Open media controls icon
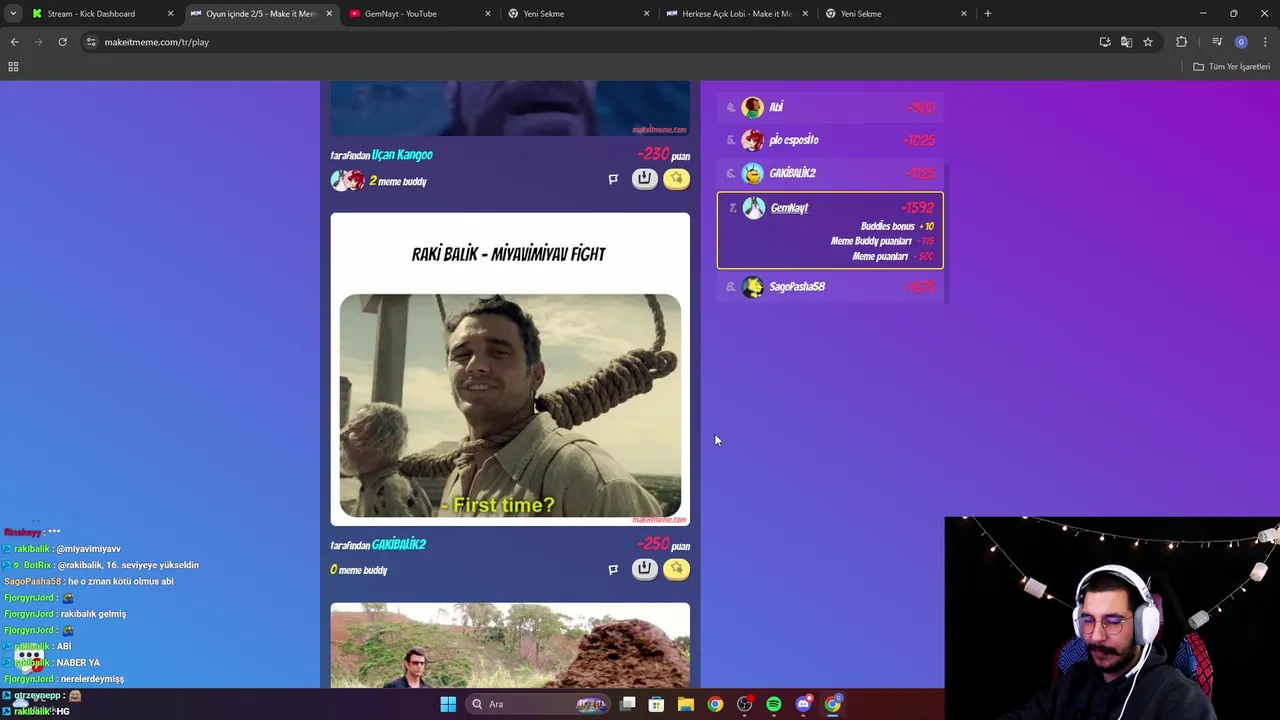 [1217, 42]
